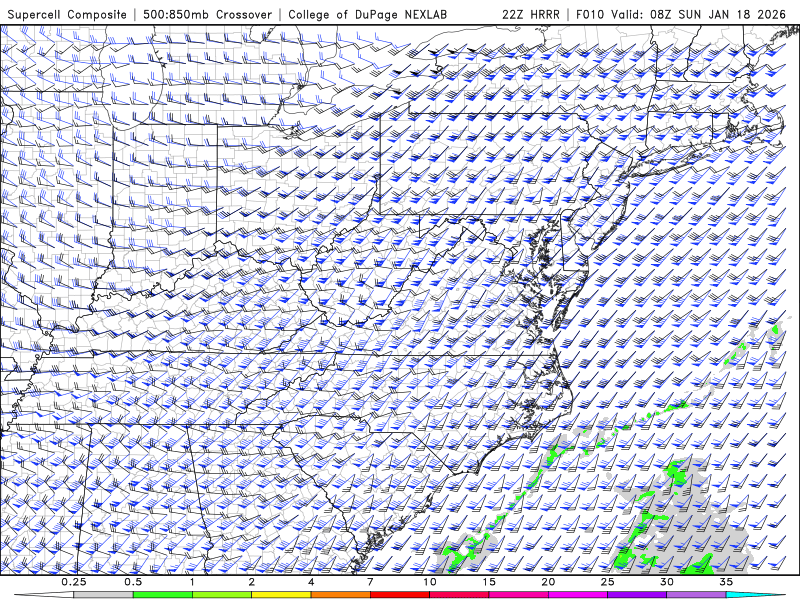Click the '10' legend value label
800x600 pixels.
pyautogui.click(x=430, y=582)
